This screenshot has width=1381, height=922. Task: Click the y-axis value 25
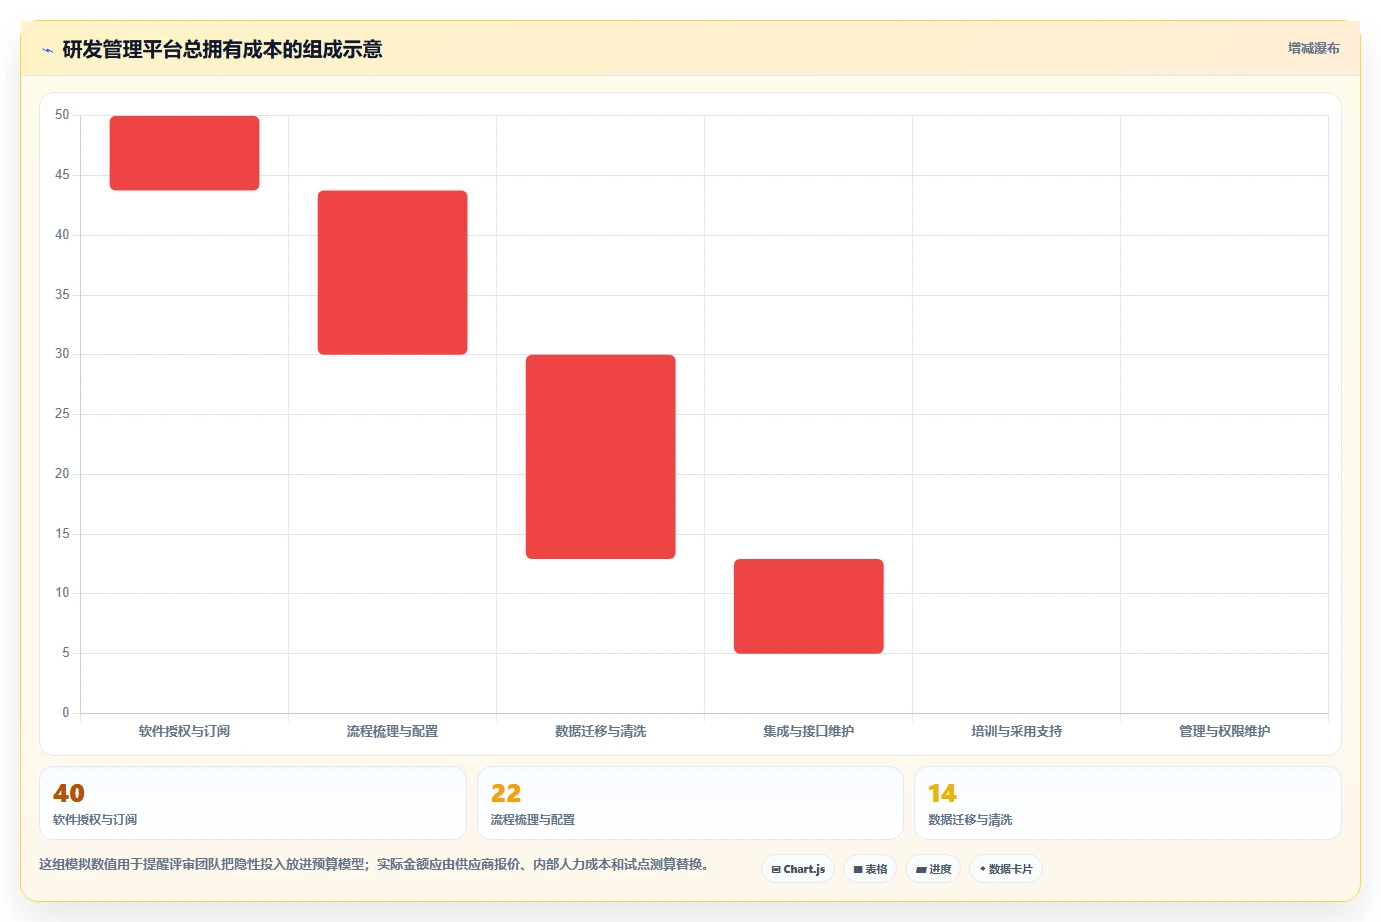point(62,414)
